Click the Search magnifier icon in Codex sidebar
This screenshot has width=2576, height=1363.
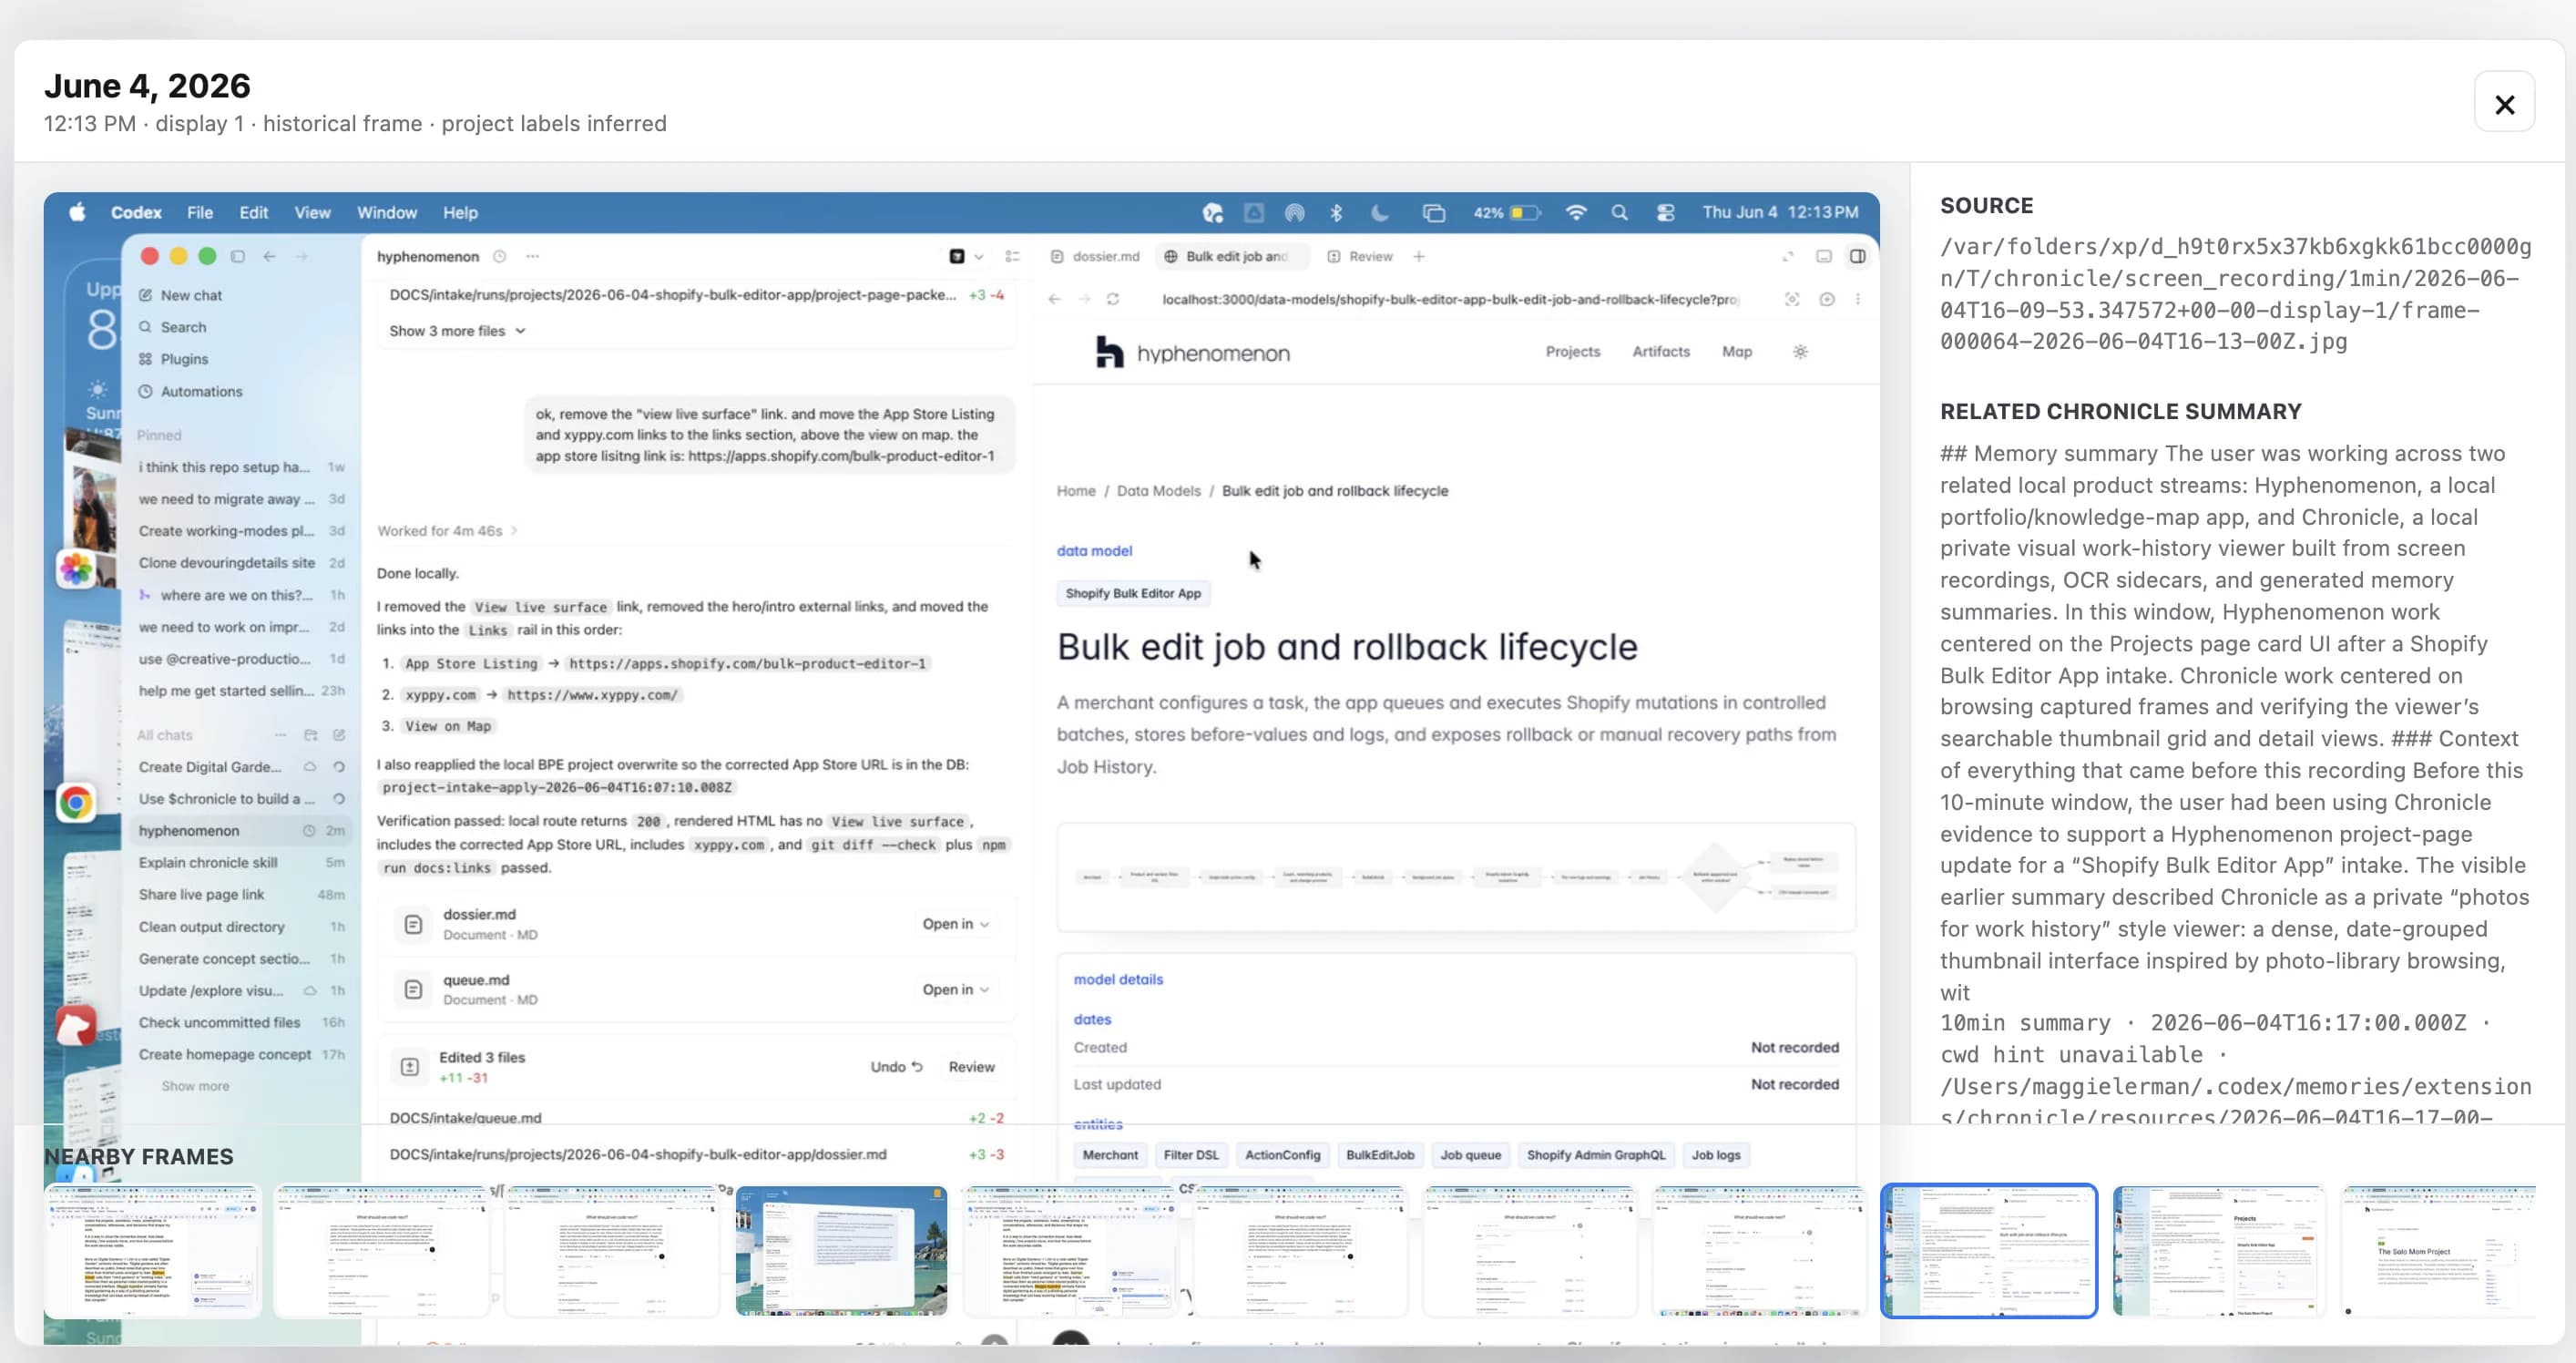[146, 327]
